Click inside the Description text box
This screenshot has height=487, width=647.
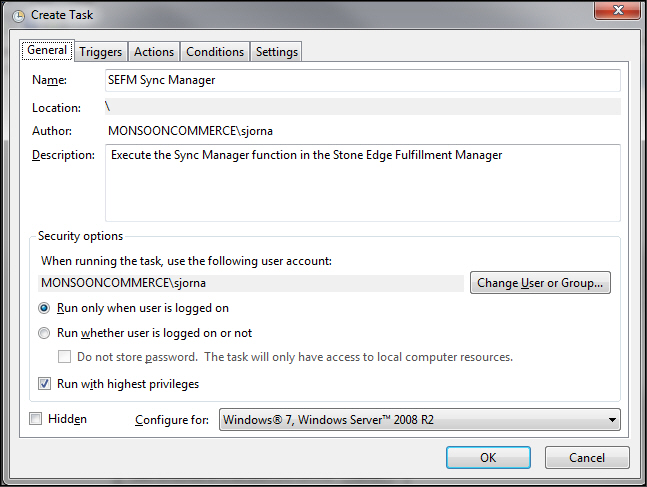tap(363, 183)
